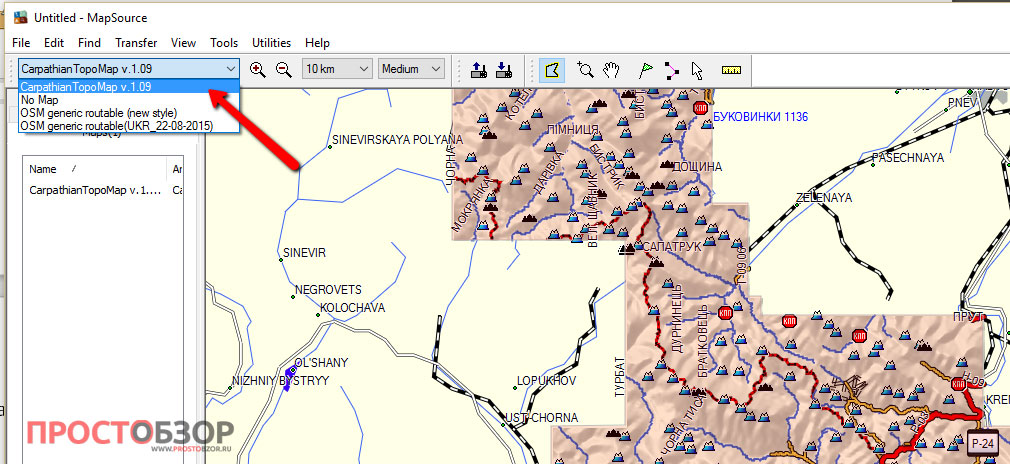
Task: Open the Utilities menu
Action: tap(271, 43)
